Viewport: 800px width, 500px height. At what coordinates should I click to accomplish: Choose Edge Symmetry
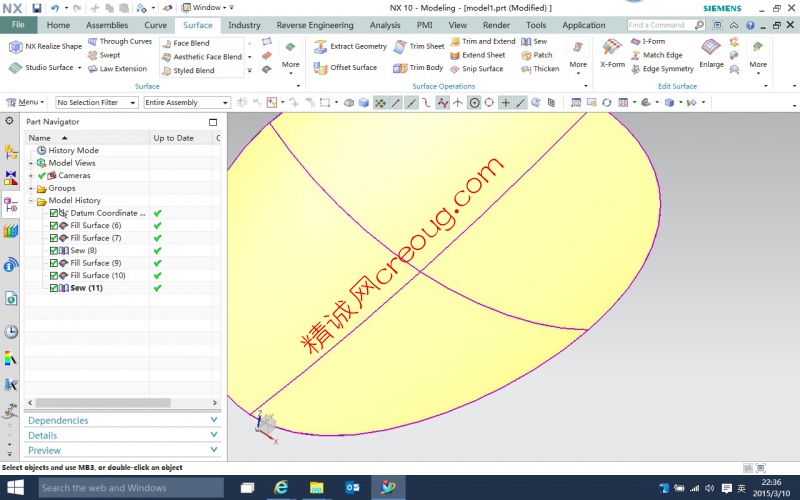coord(662,69)
